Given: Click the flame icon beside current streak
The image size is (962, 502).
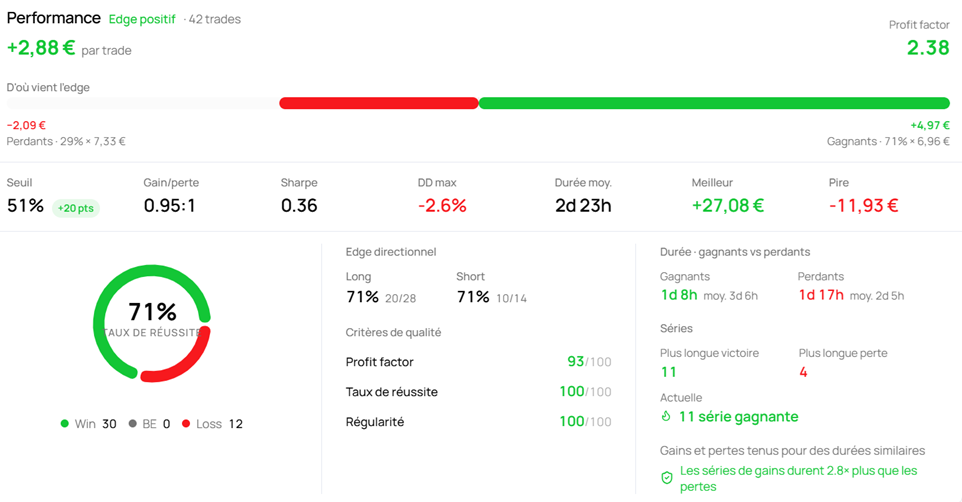Looking at the screenshot, I should click(666, 417).
